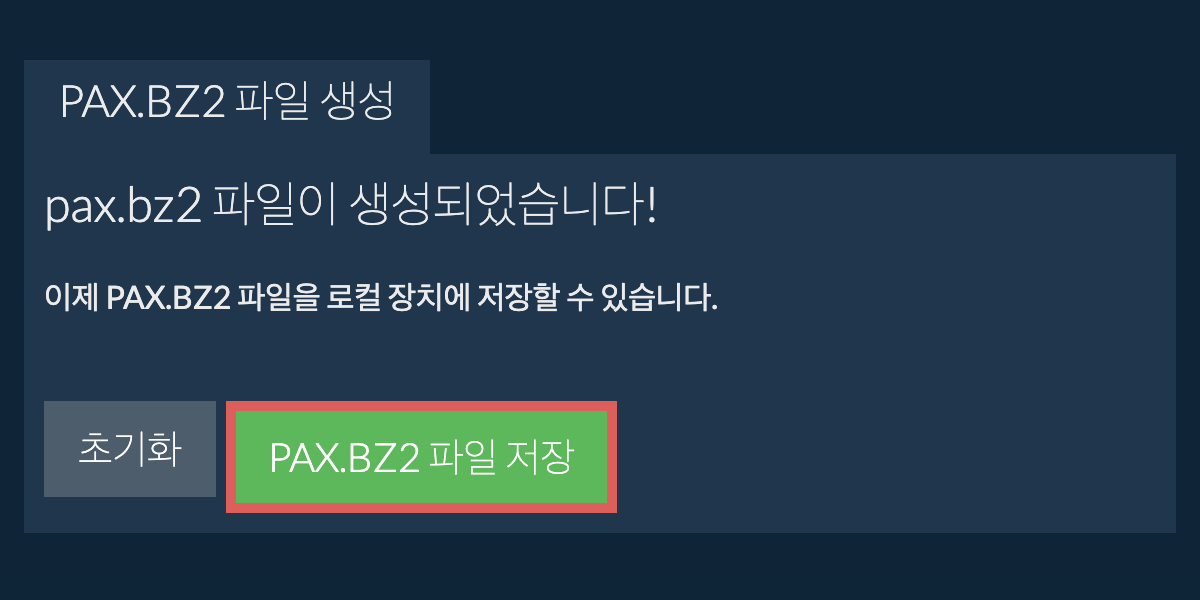
Task: Click the 초기화 button
Action: 130,449
